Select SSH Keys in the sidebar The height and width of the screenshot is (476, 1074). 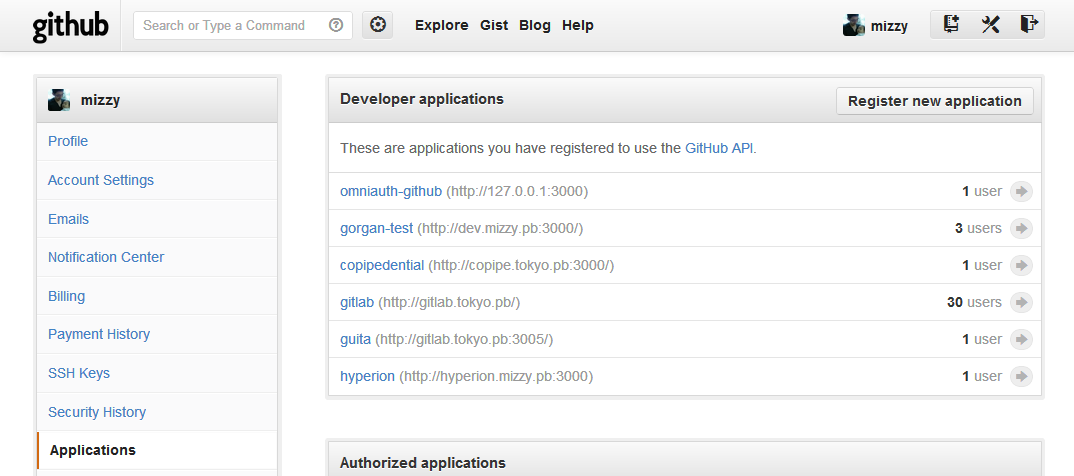[x=79, y=373]
